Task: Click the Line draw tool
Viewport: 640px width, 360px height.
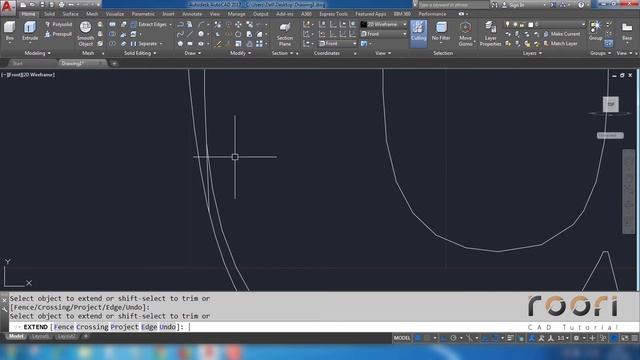Action: click(190, 34)
